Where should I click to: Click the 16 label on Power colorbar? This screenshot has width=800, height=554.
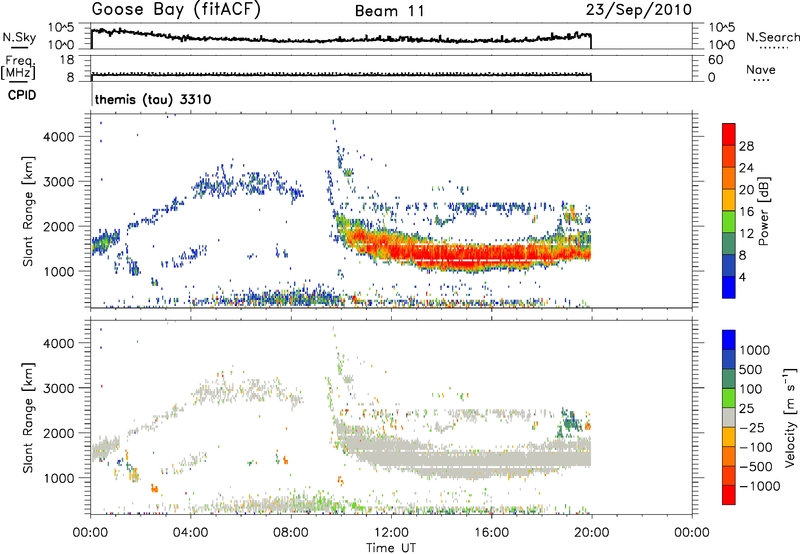pos(746,211)
